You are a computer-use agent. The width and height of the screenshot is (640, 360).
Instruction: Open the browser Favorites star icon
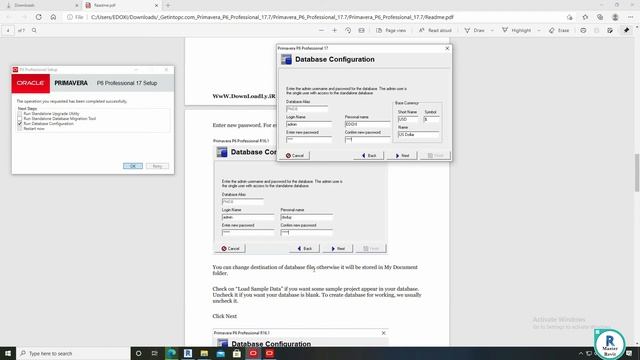coord(585,17)
